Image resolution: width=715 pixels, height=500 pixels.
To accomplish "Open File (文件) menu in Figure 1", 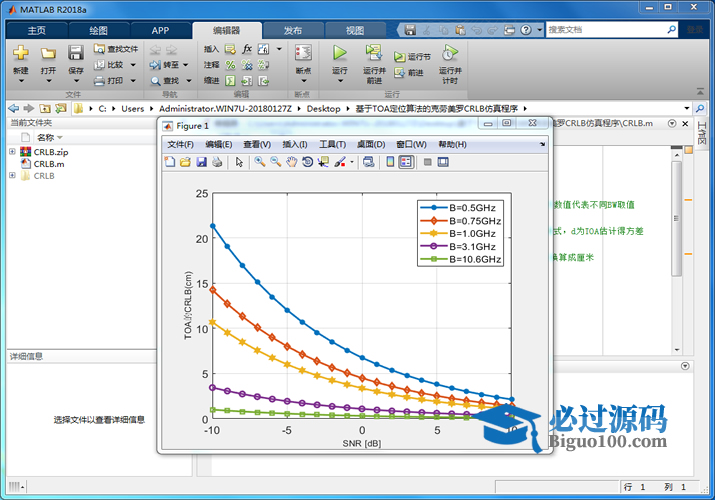I will pyautogui.click(x=180, y=144).
